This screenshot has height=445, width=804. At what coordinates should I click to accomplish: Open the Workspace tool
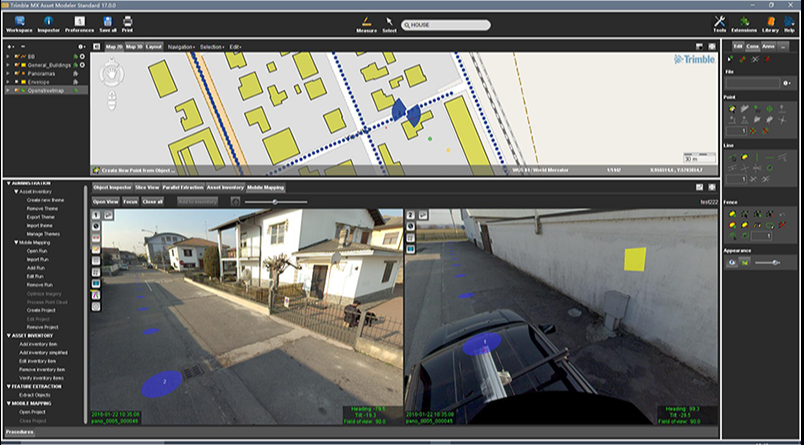pyautogui.click(x=19, y=24)
